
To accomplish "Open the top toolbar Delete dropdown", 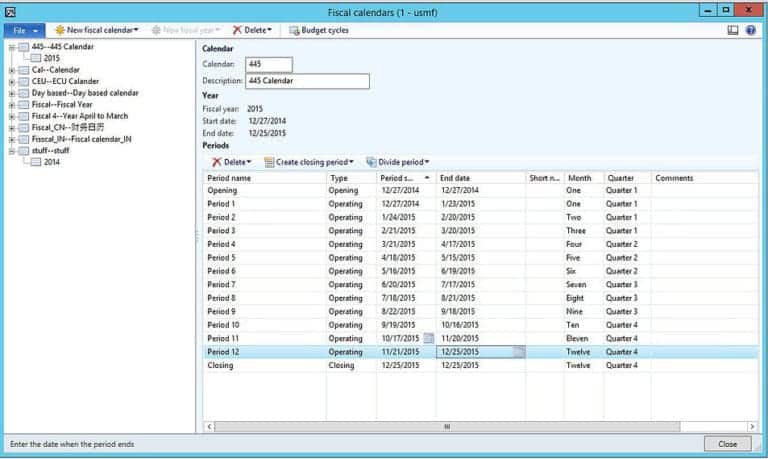I will pos(252,30).
